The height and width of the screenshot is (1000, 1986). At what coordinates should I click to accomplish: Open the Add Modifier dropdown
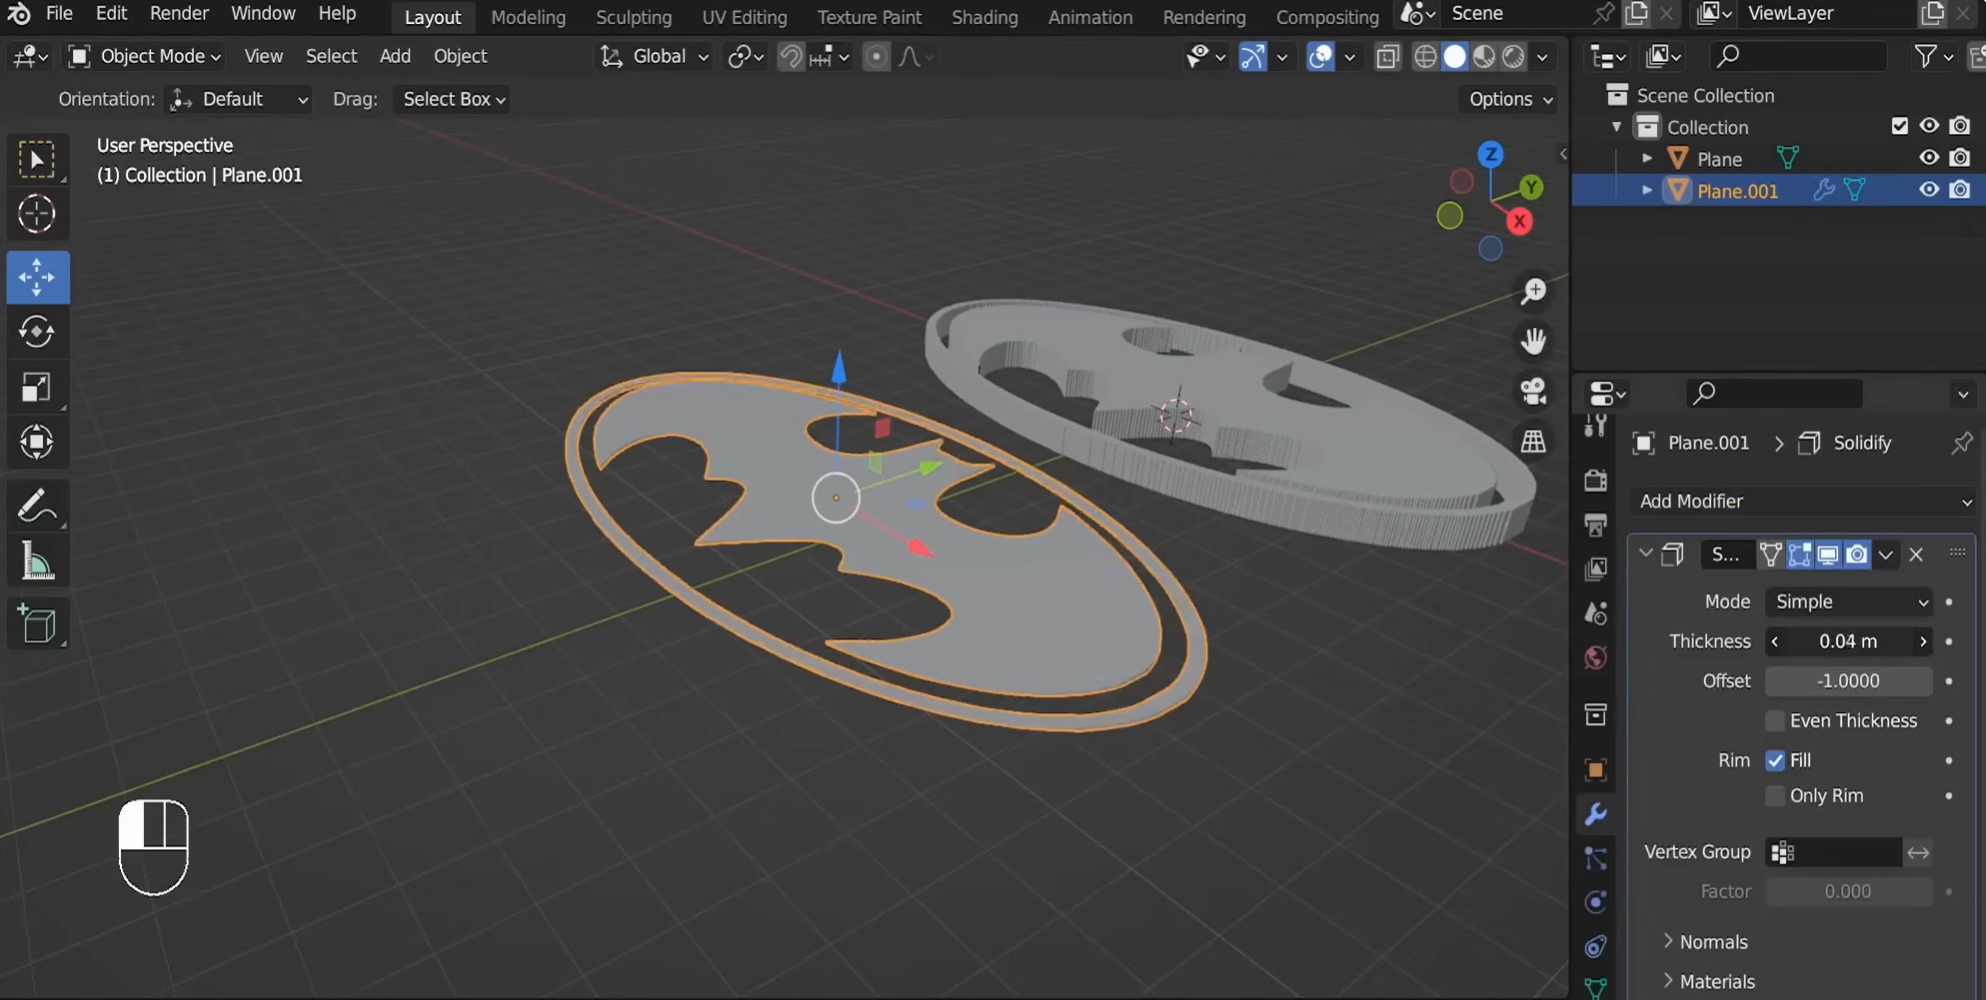(1804, 501)
